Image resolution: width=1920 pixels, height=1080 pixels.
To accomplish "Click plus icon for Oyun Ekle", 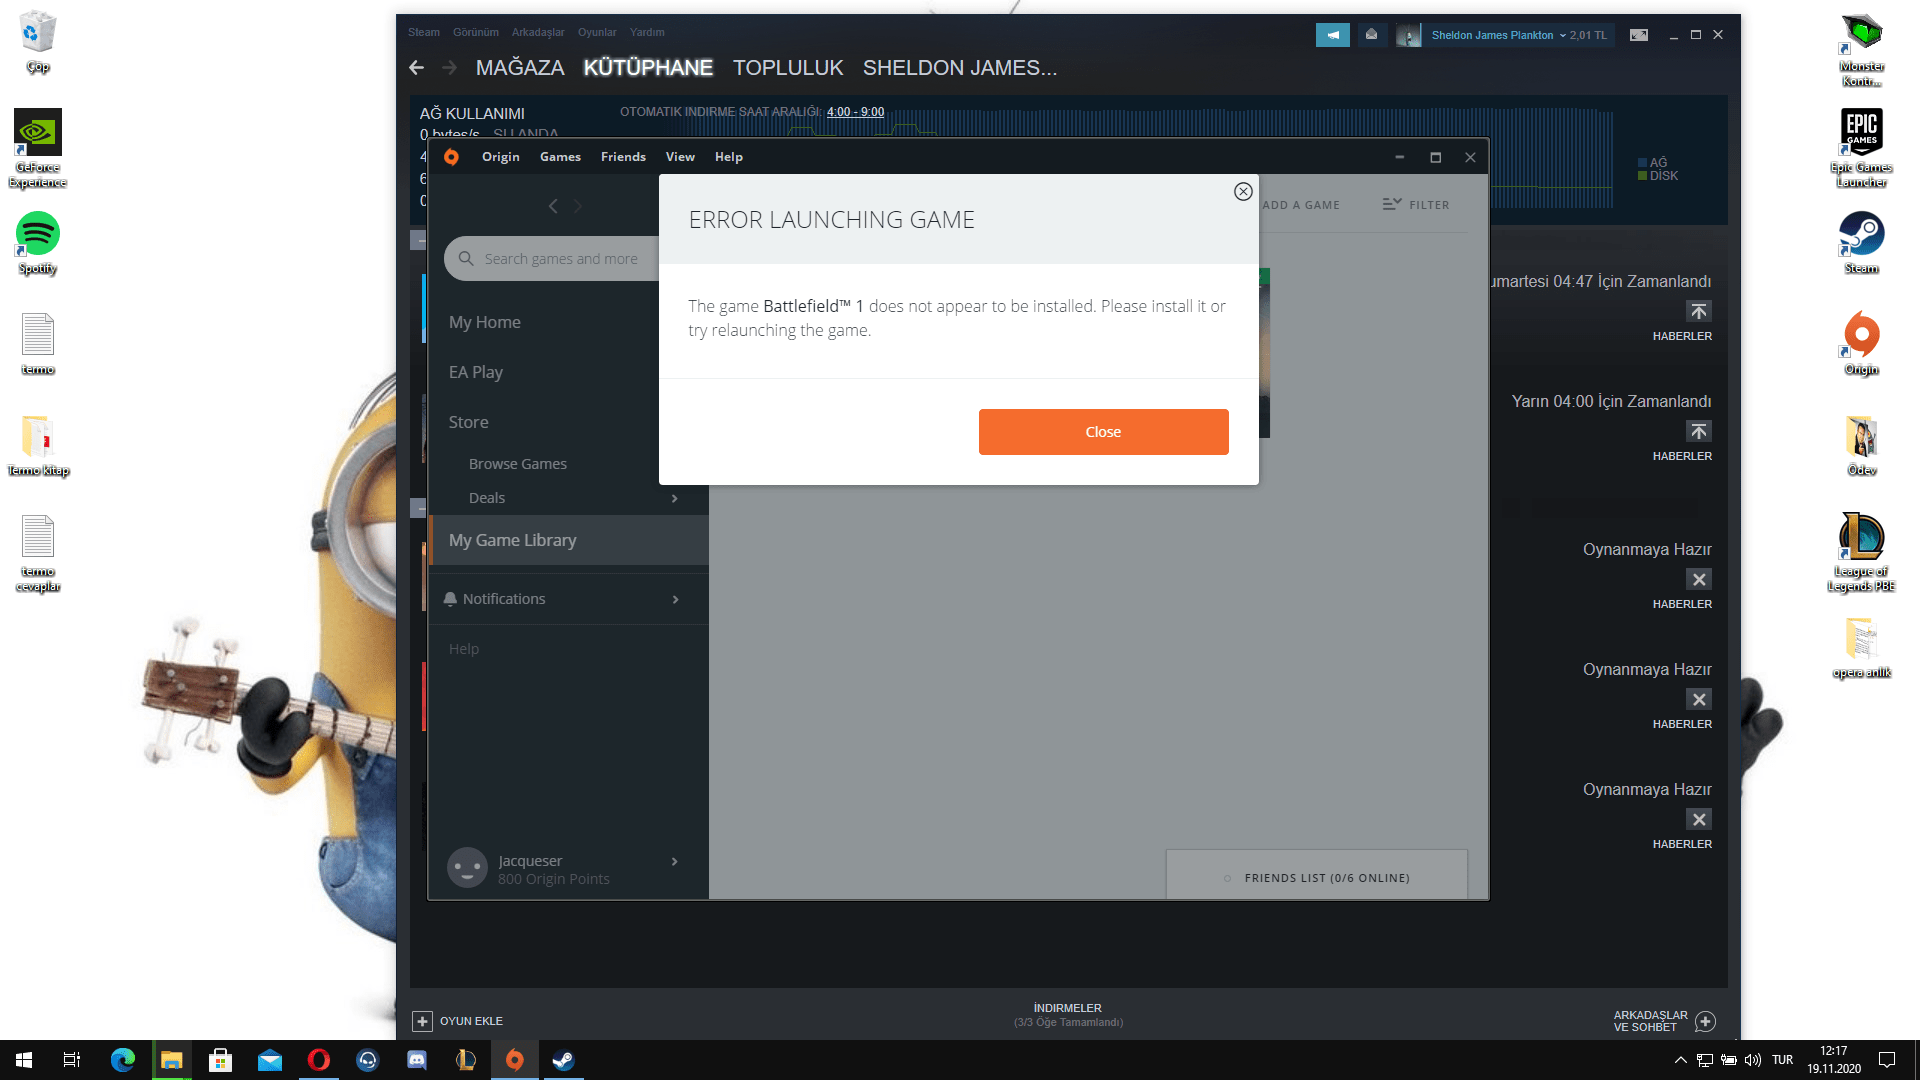I will click(422, 1021).
